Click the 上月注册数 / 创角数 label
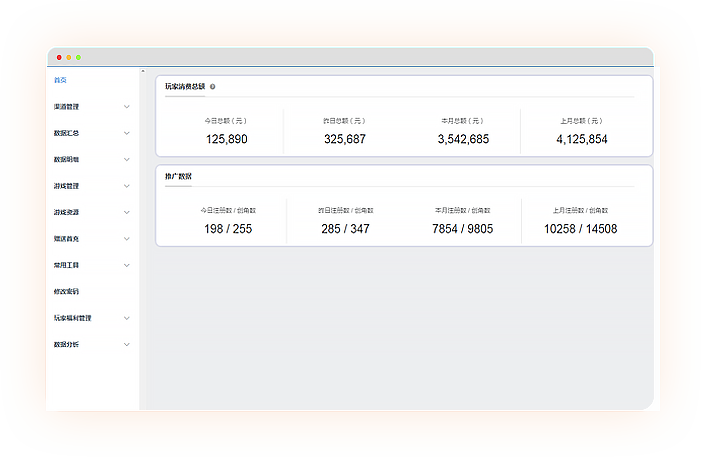Viewport: 701px width, 457px height. [580, 210]
